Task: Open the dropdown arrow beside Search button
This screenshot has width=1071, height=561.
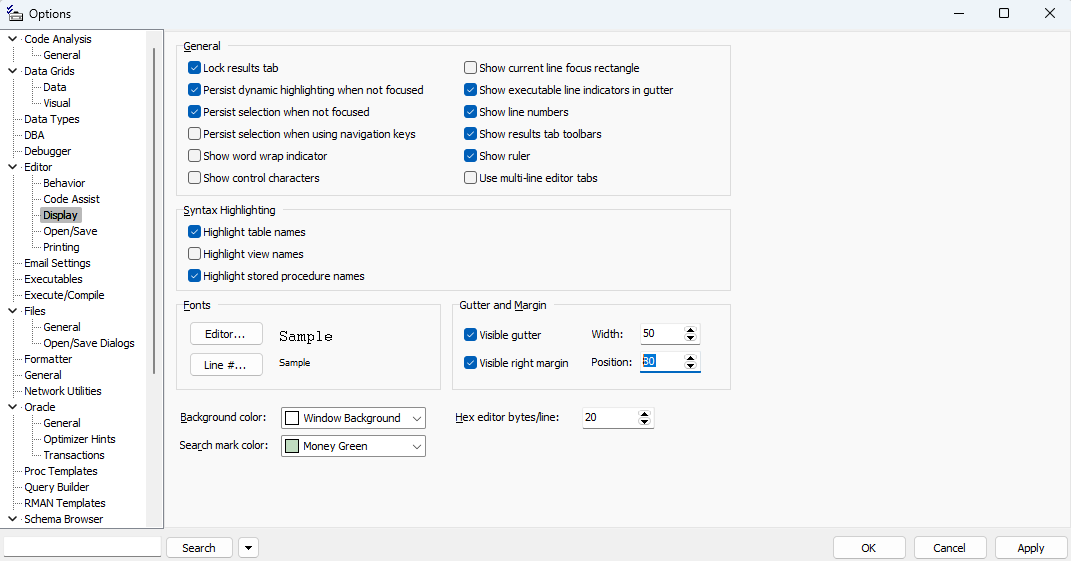Action: coord(249,547)
